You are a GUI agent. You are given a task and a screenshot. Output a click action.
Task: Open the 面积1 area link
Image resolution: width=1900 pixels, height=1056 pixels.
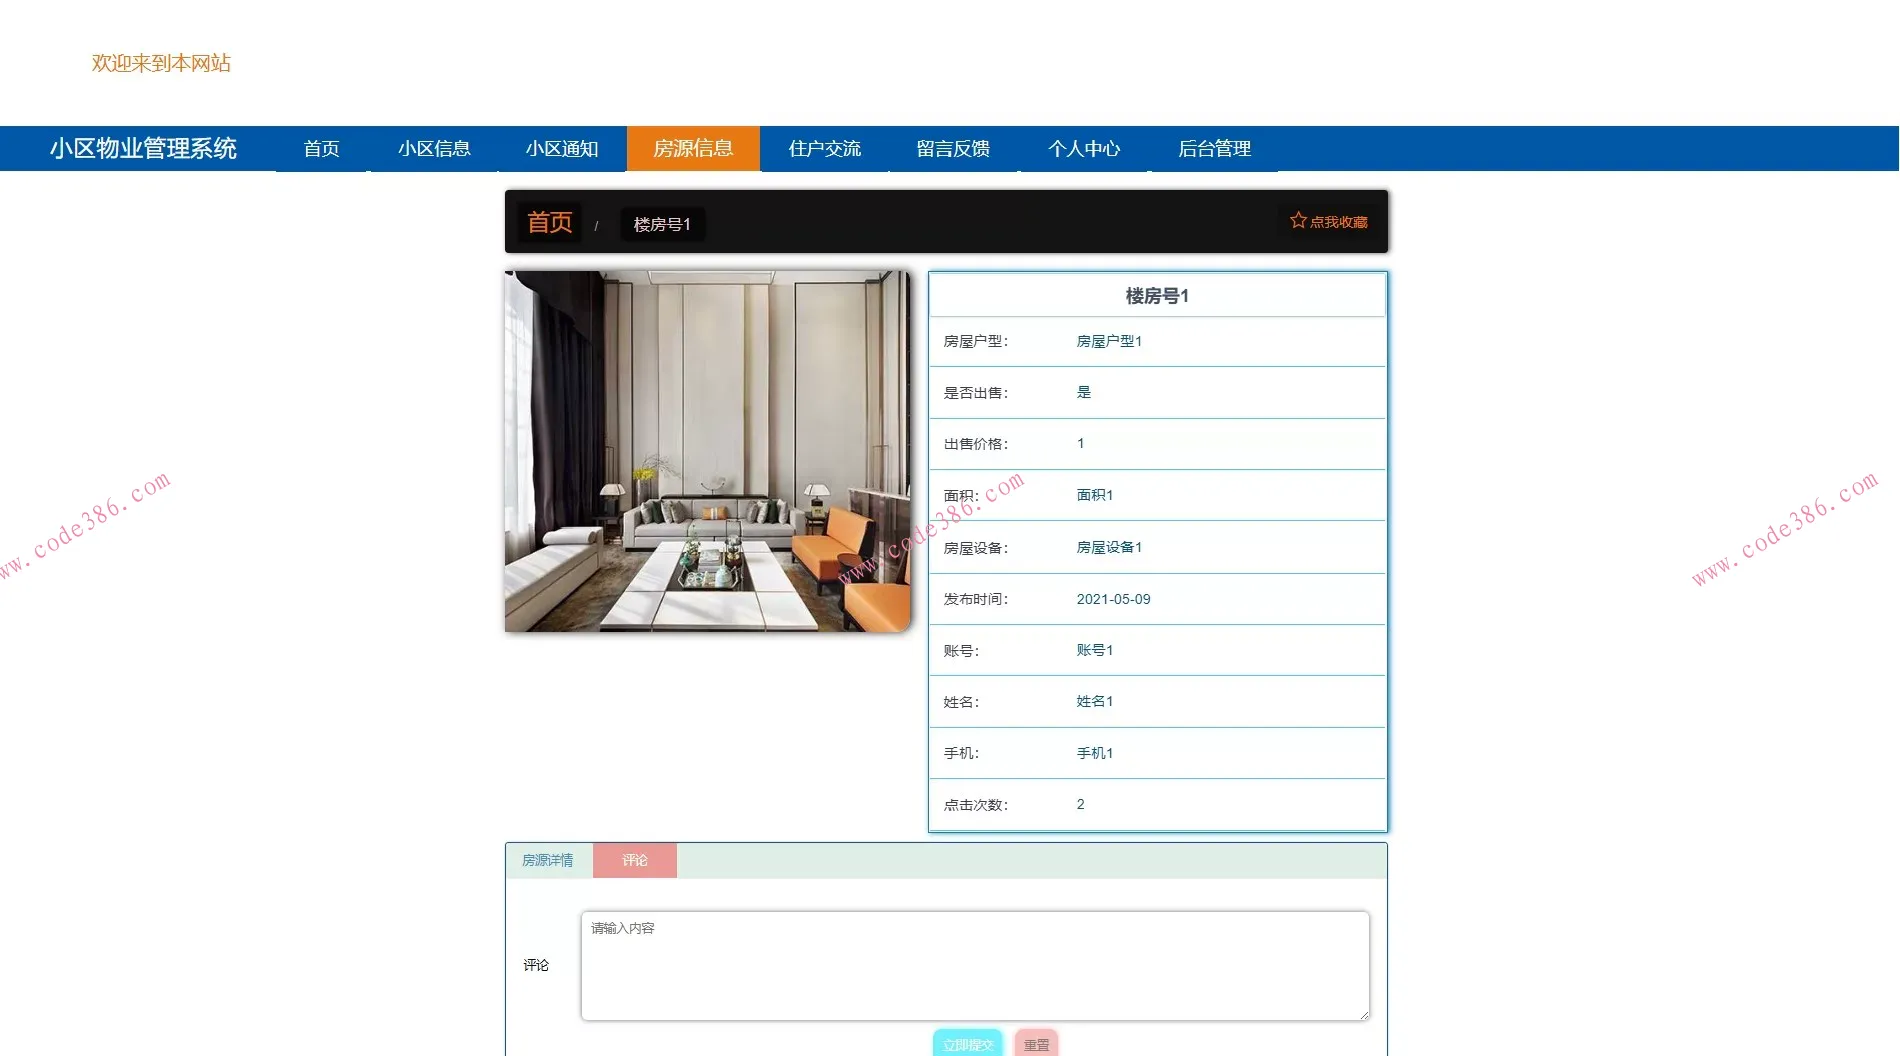(1093, 494)
